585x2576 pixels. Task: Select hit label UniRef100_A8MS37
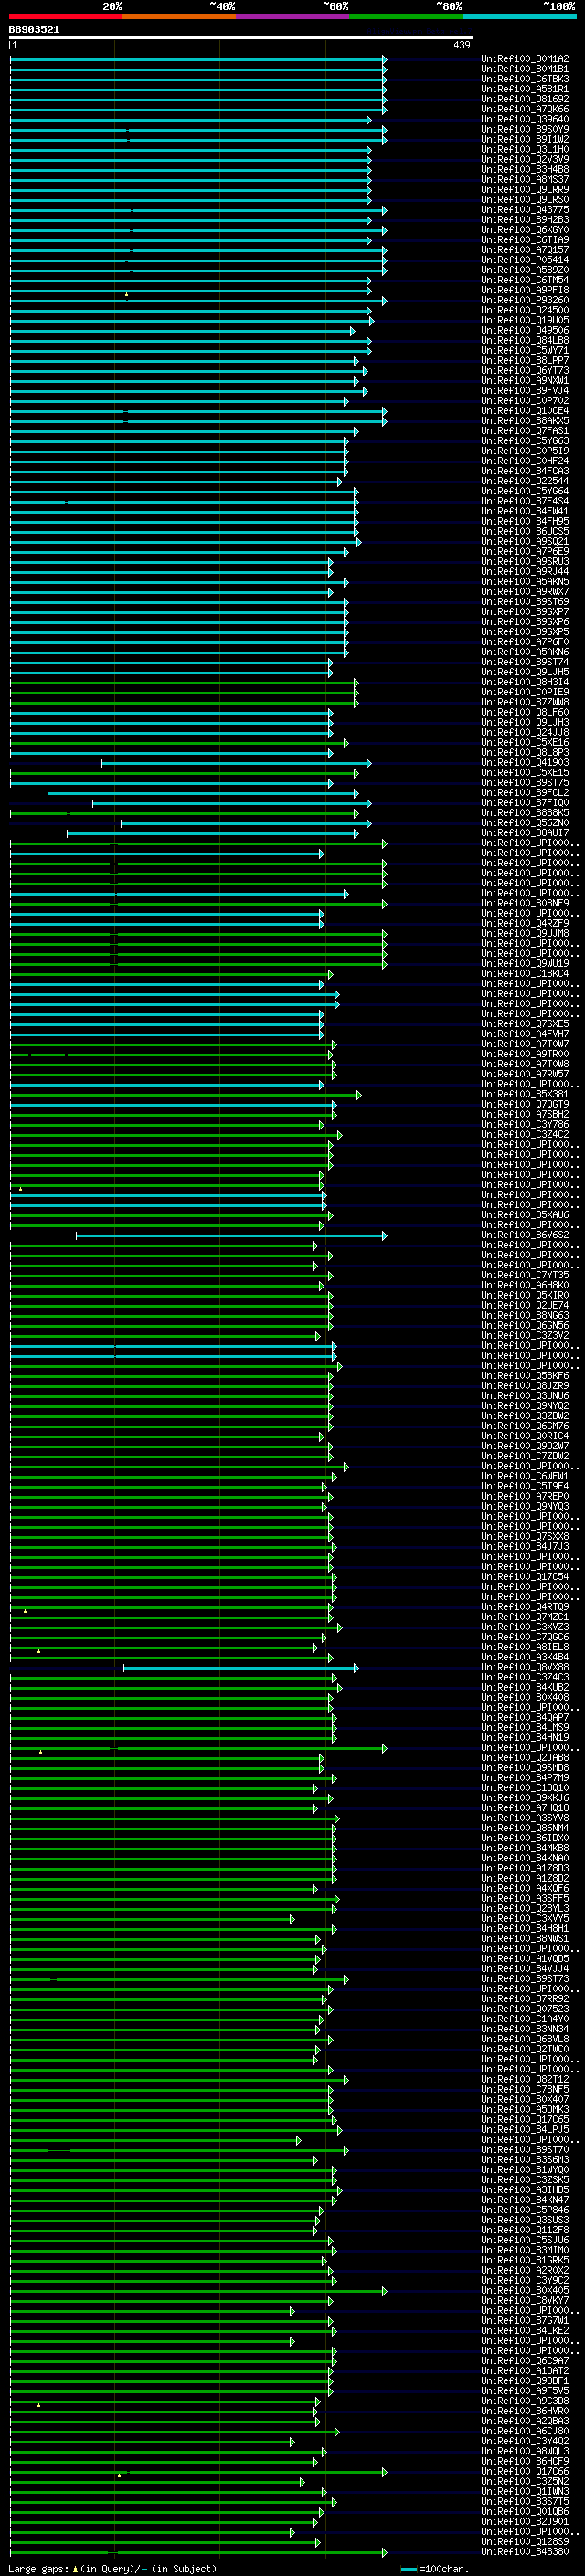[525, 180]
